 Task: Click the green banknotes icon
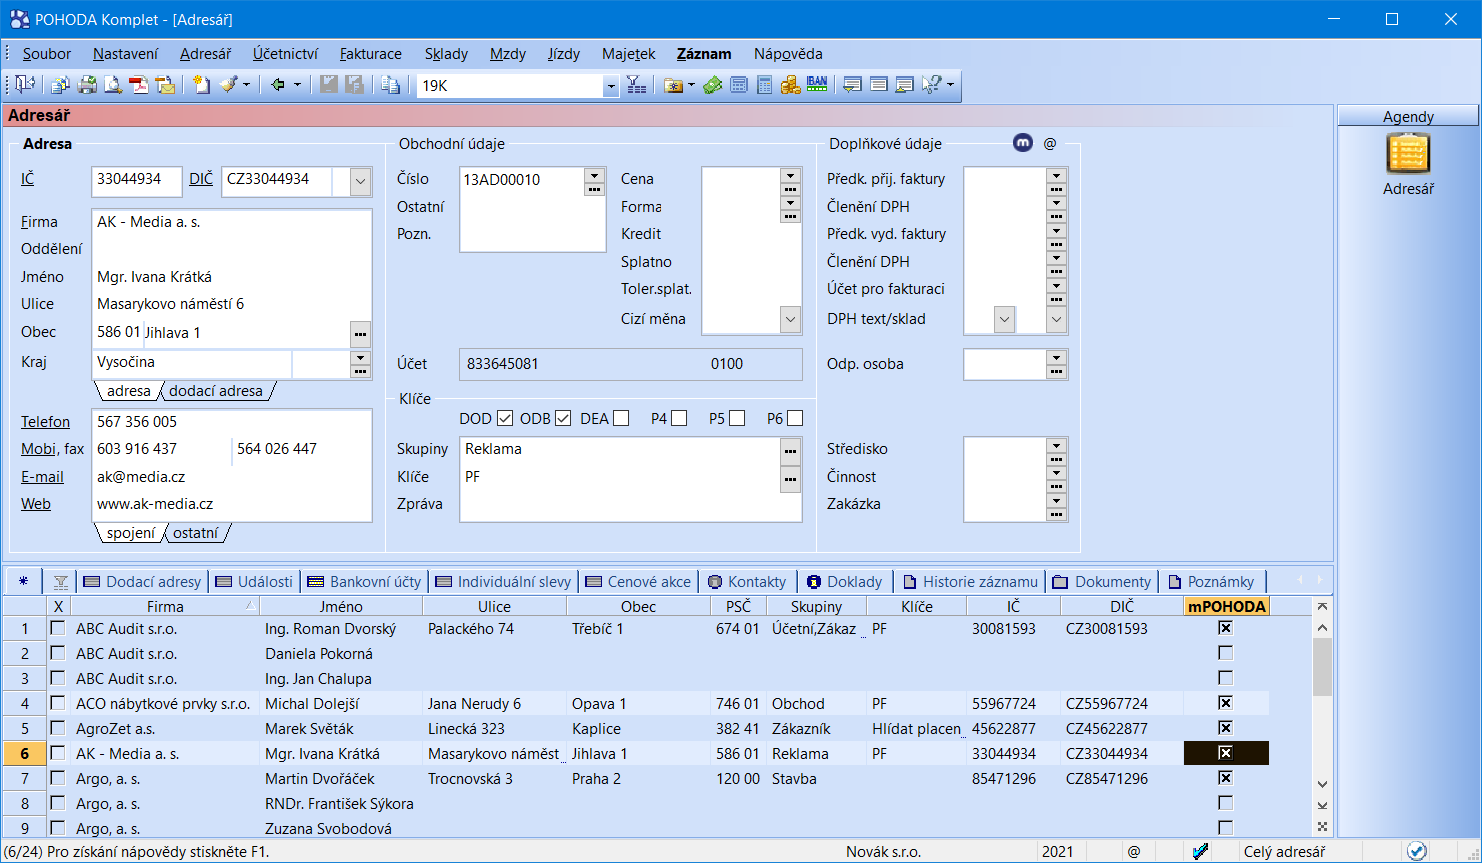[713, 86]
